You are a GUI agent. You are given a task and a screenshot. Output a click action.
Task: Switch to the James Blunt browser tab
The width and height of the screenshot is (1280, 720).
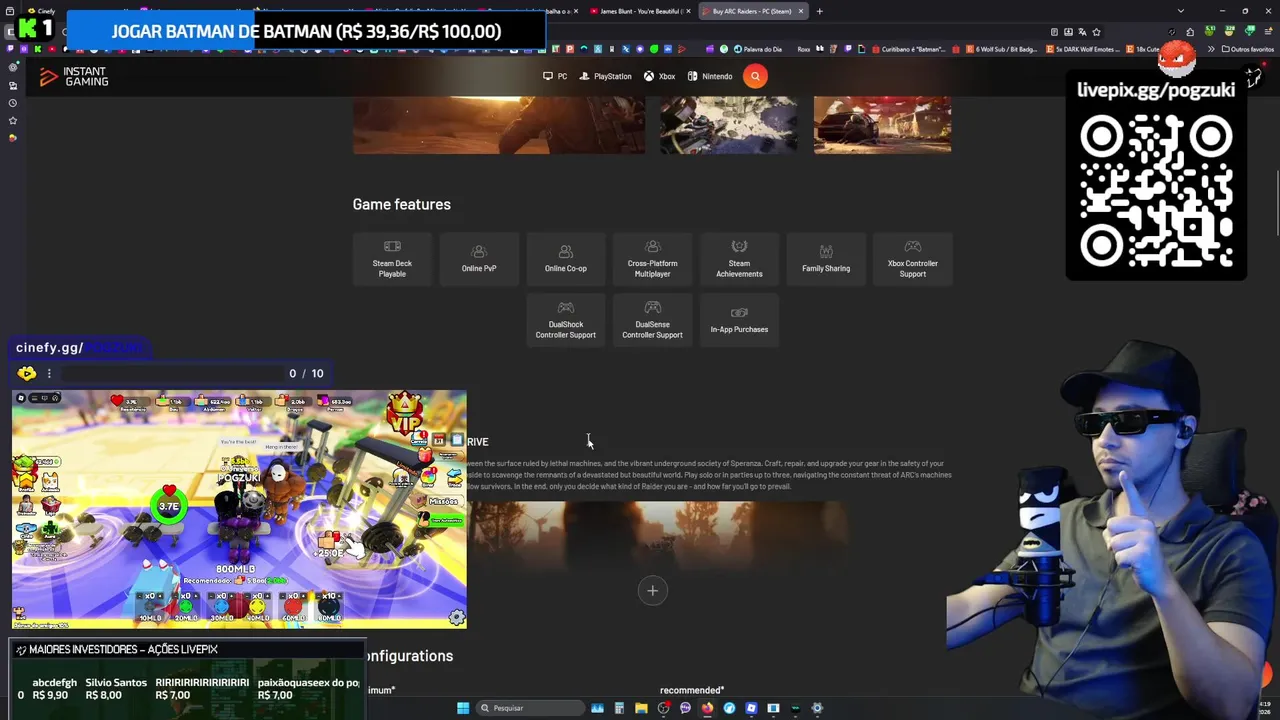coord(640,11)
